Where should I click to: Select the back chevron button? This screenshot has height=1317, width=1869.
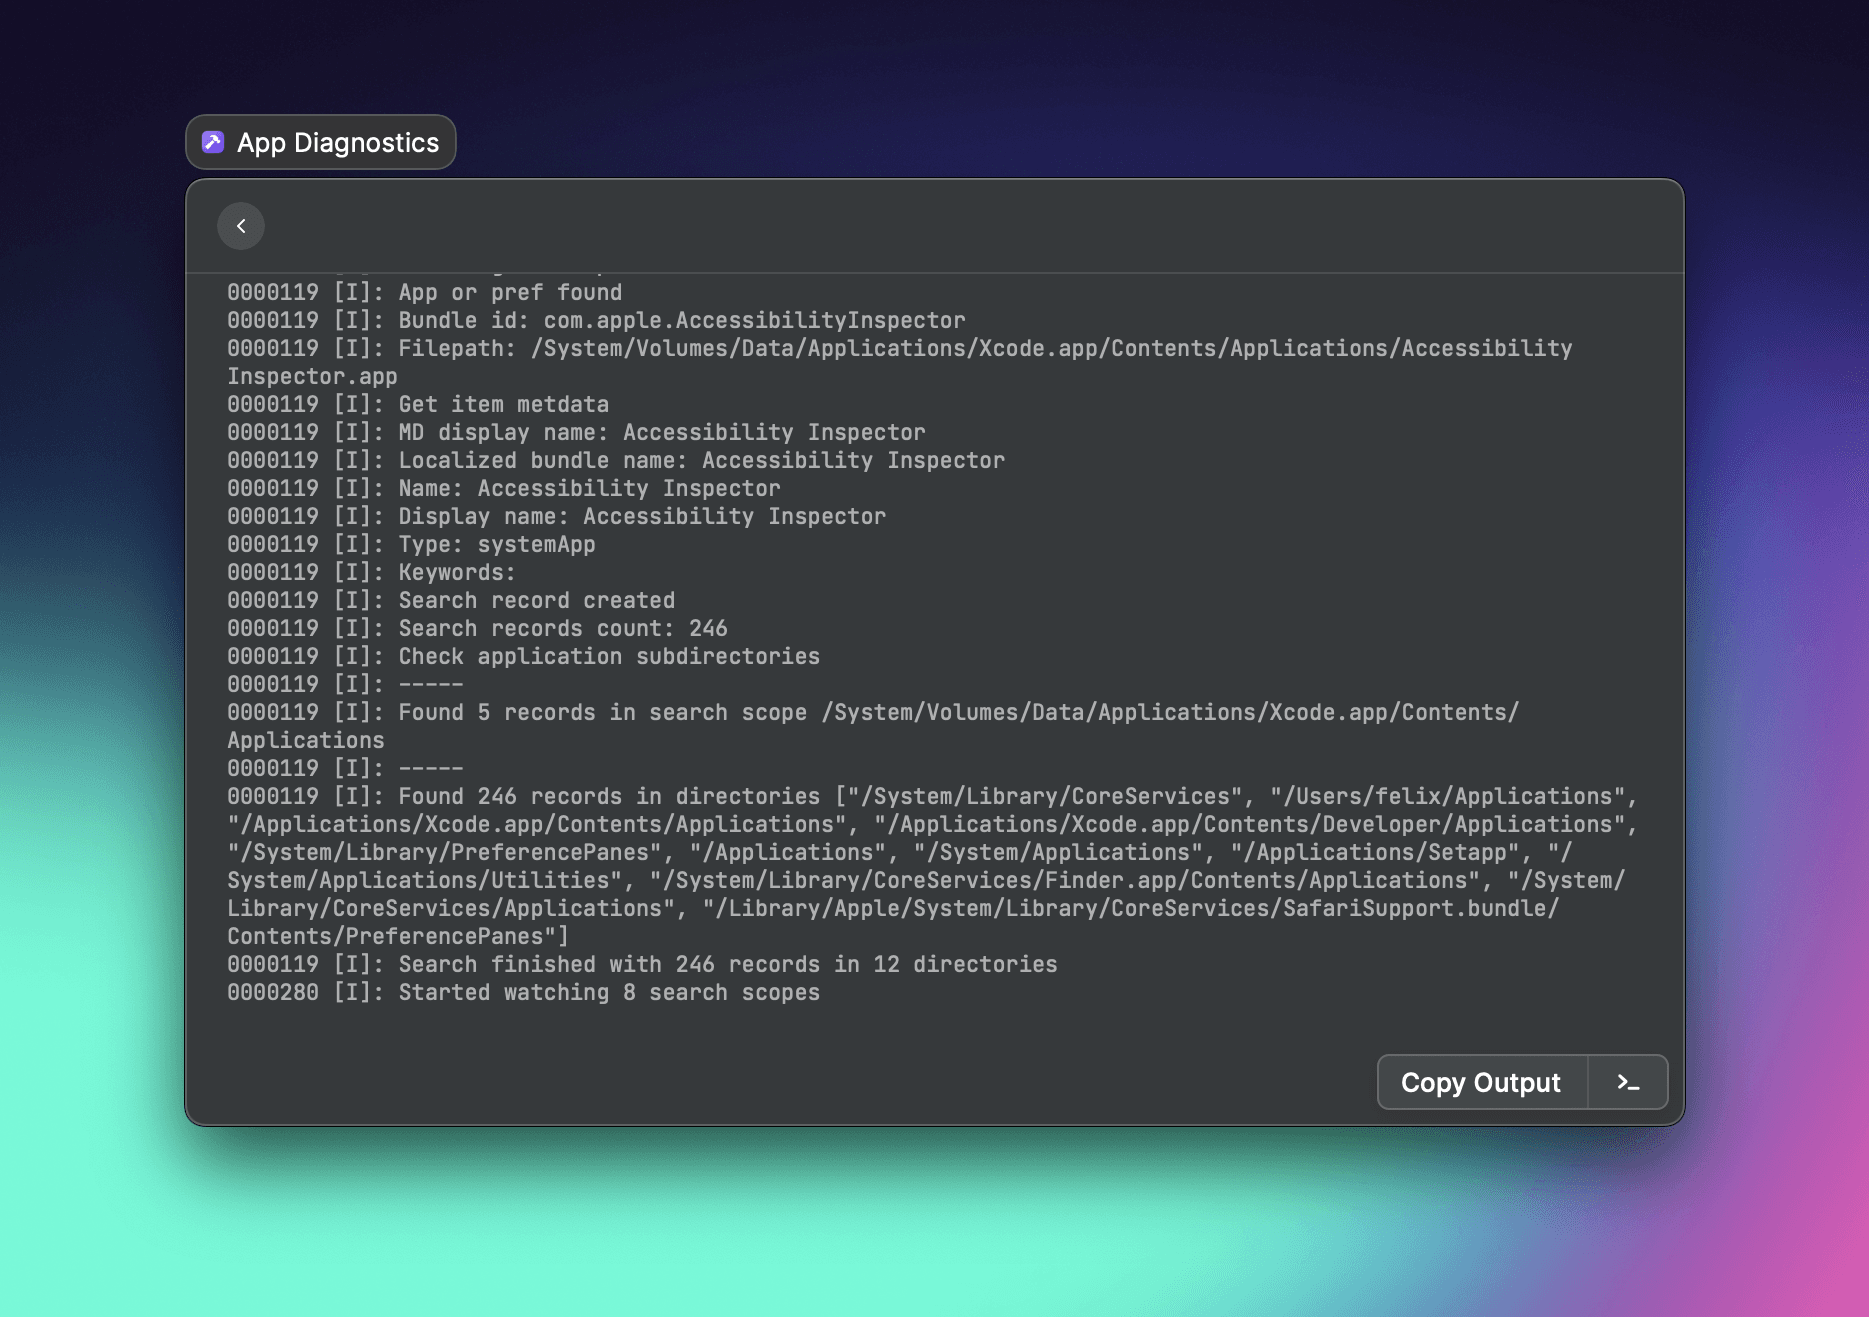(240, 226)
